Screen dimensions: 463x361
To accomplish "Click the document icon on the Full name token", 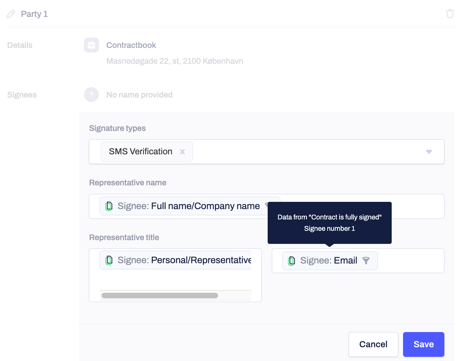I will pos(109,206).
